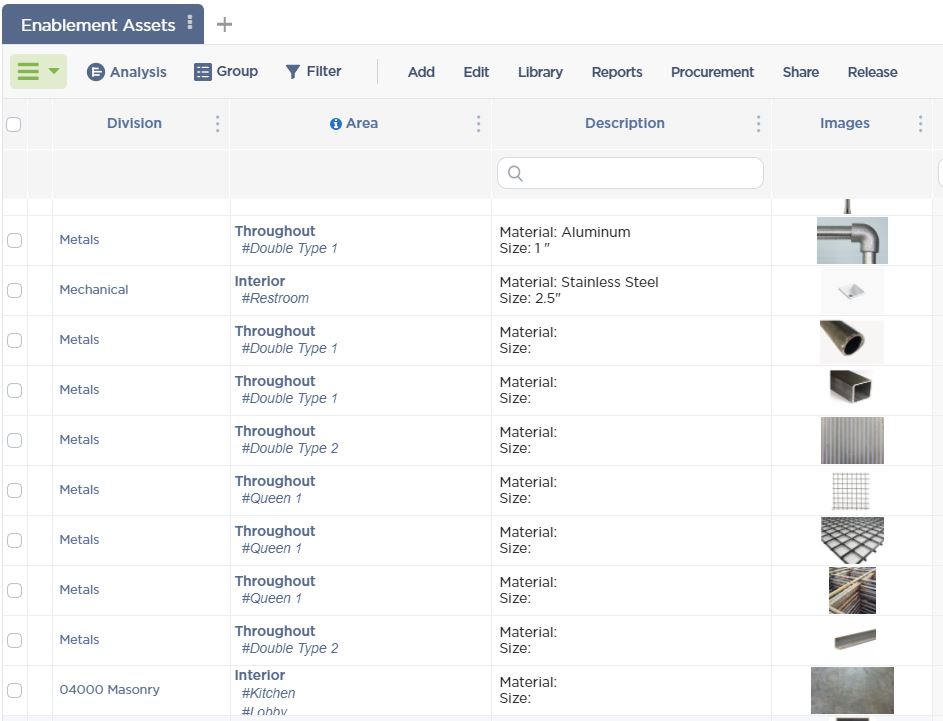
Task: Open the Reports menu
Action: [617, 72]
